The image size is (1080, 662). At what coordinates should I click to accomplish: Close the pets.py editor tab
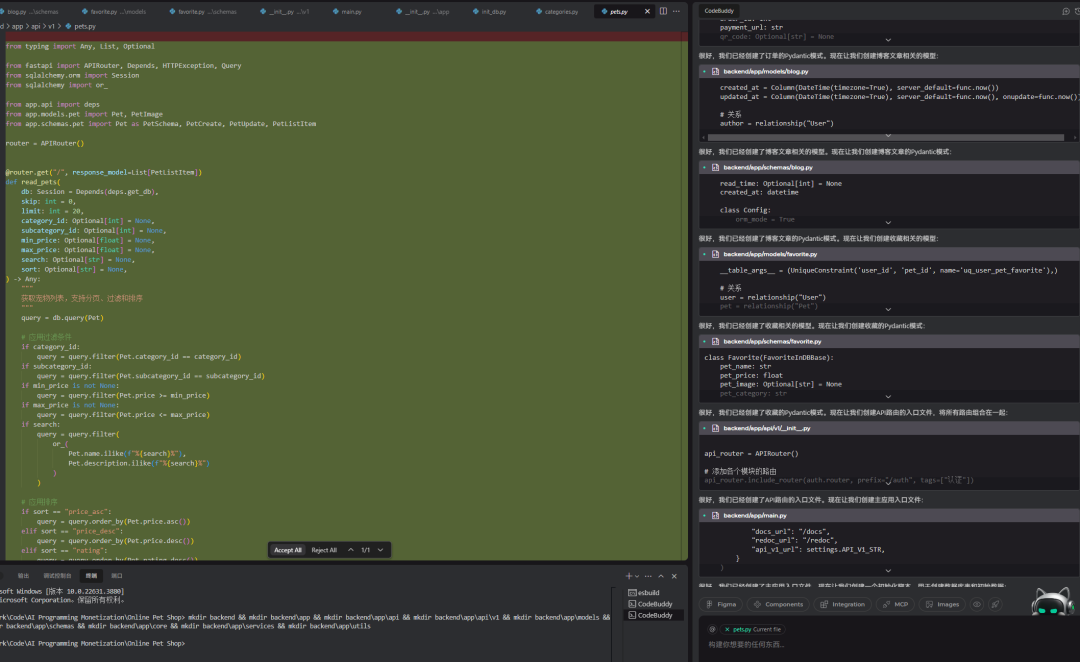(x=648, y=11)
